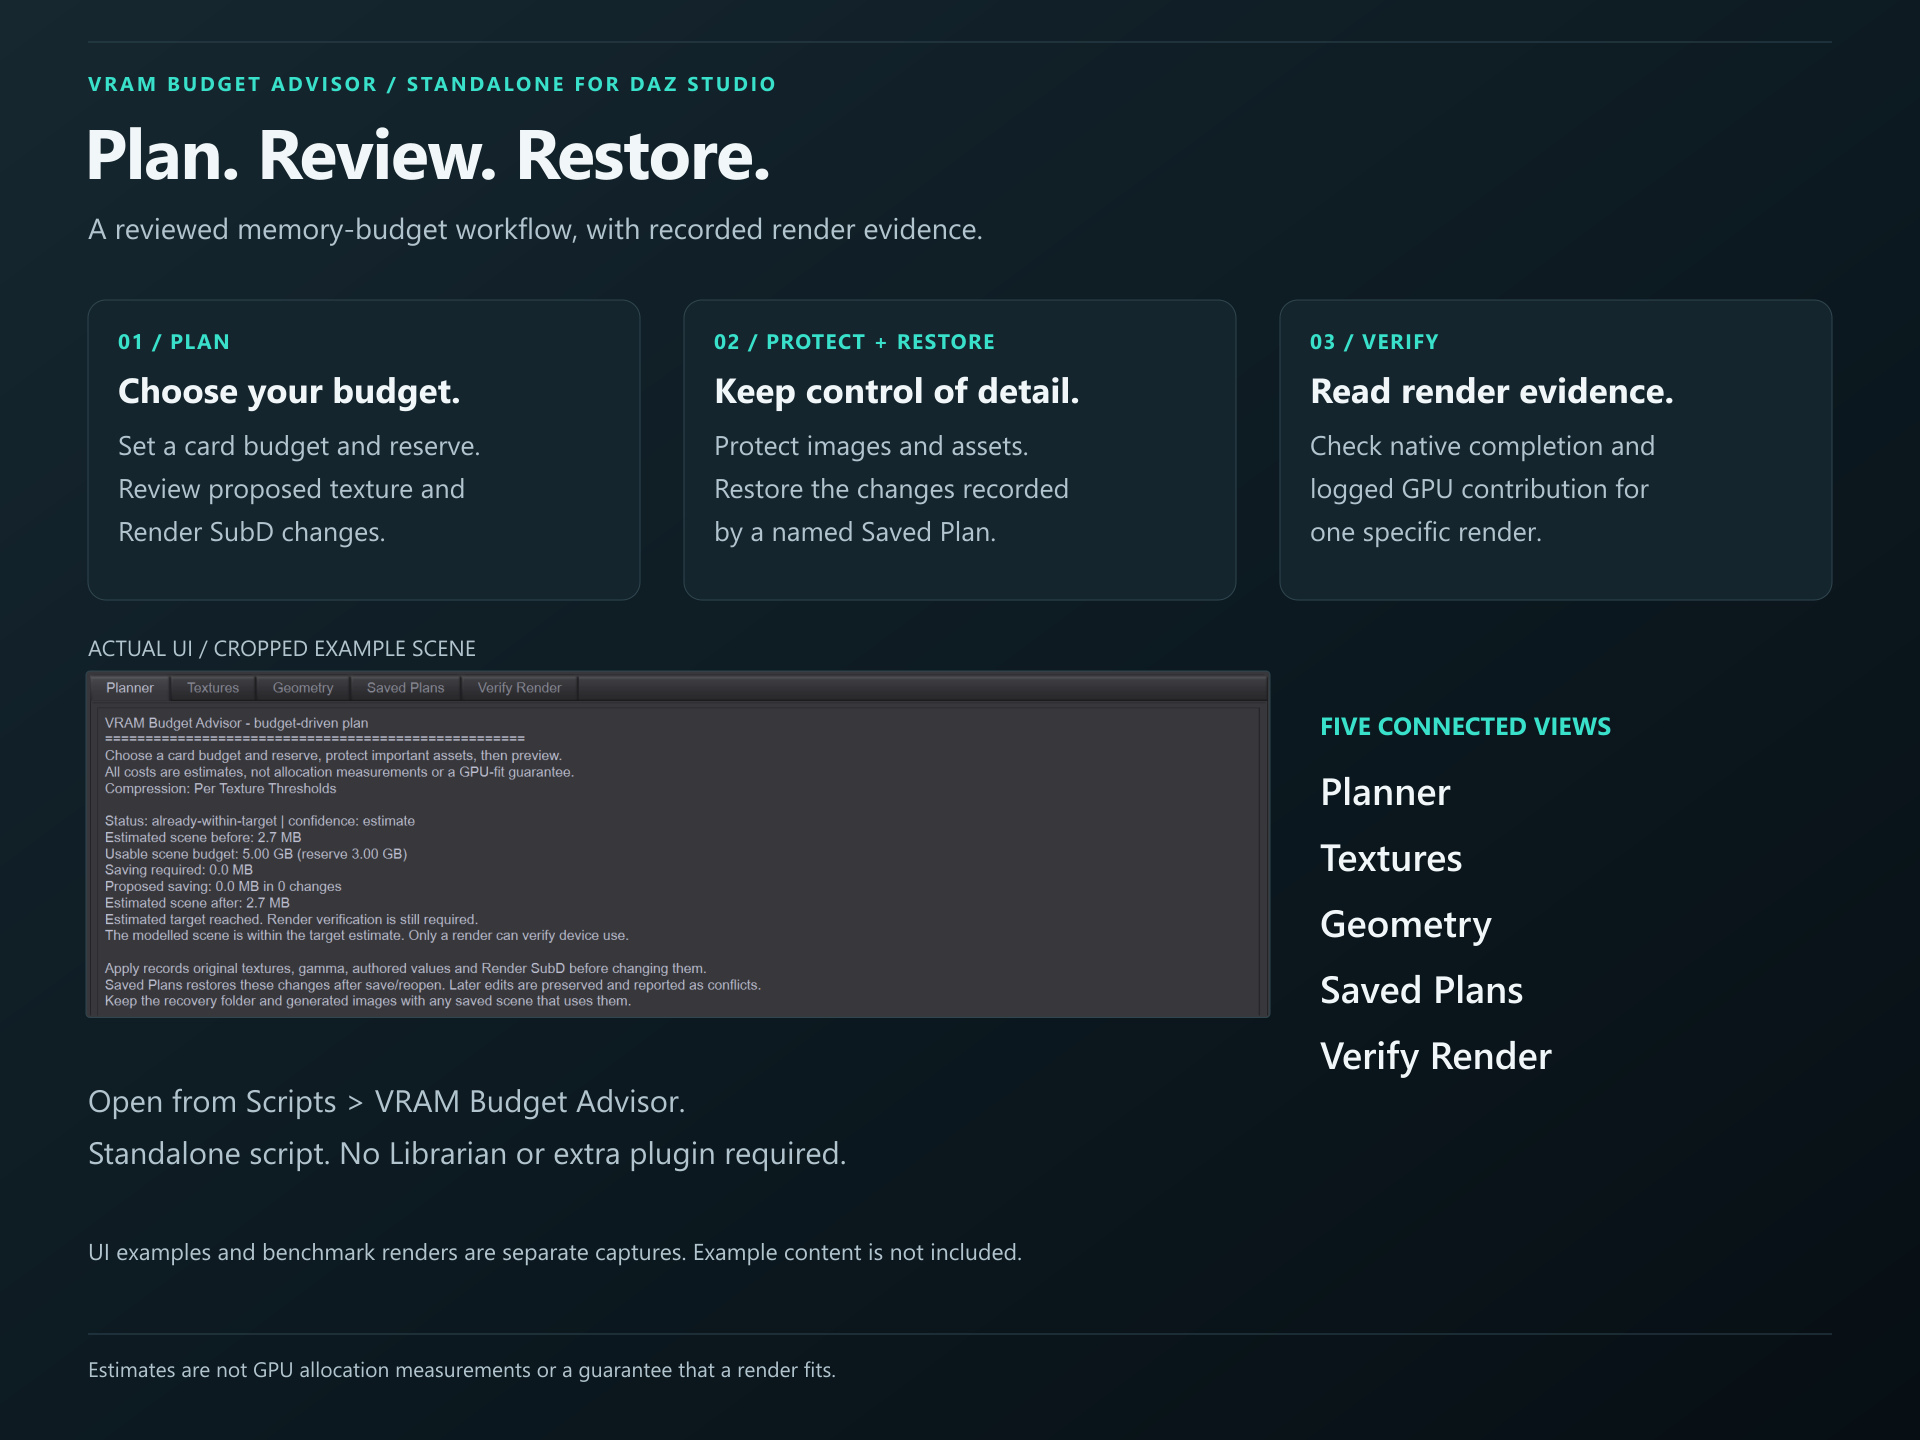Click 'Set a card budget and reserve.' line

299,446
